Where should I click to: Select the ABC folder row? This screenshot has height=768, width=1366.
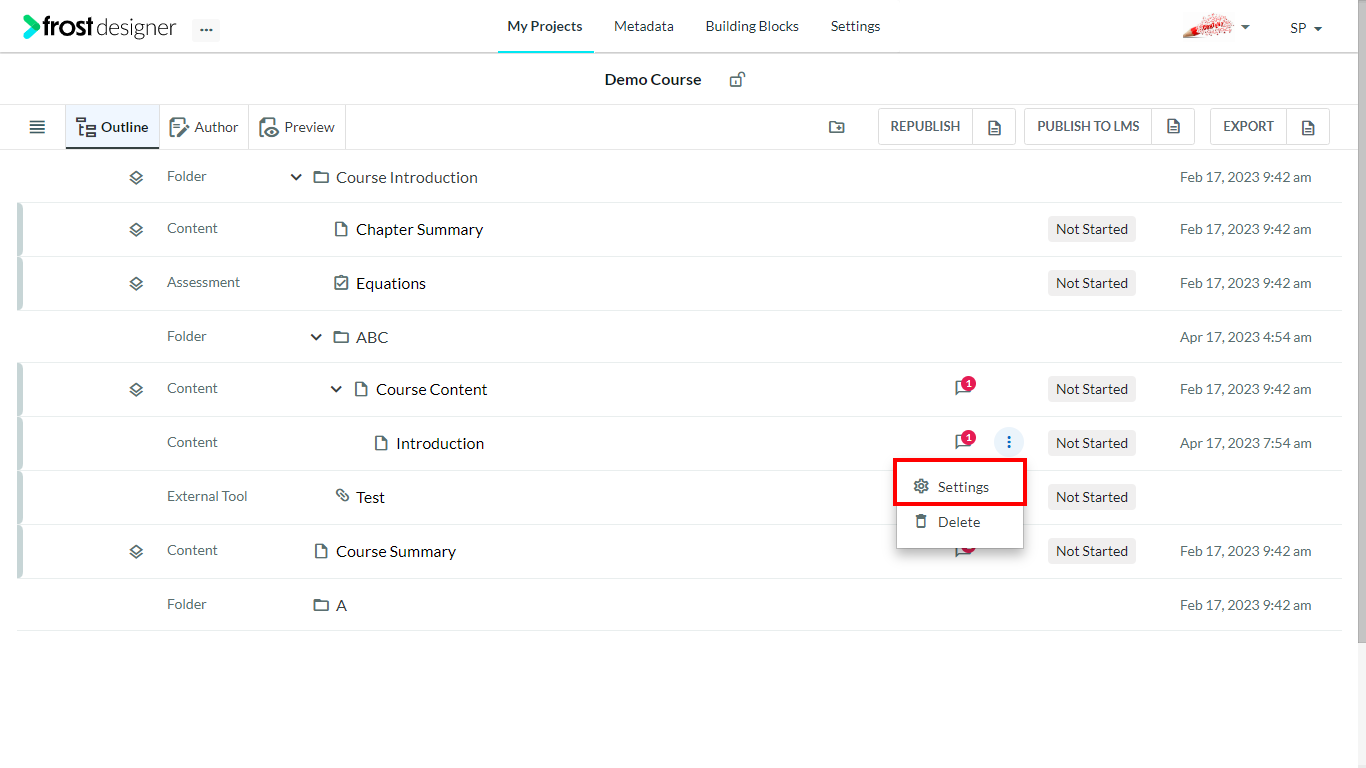(x=680, y=337)
